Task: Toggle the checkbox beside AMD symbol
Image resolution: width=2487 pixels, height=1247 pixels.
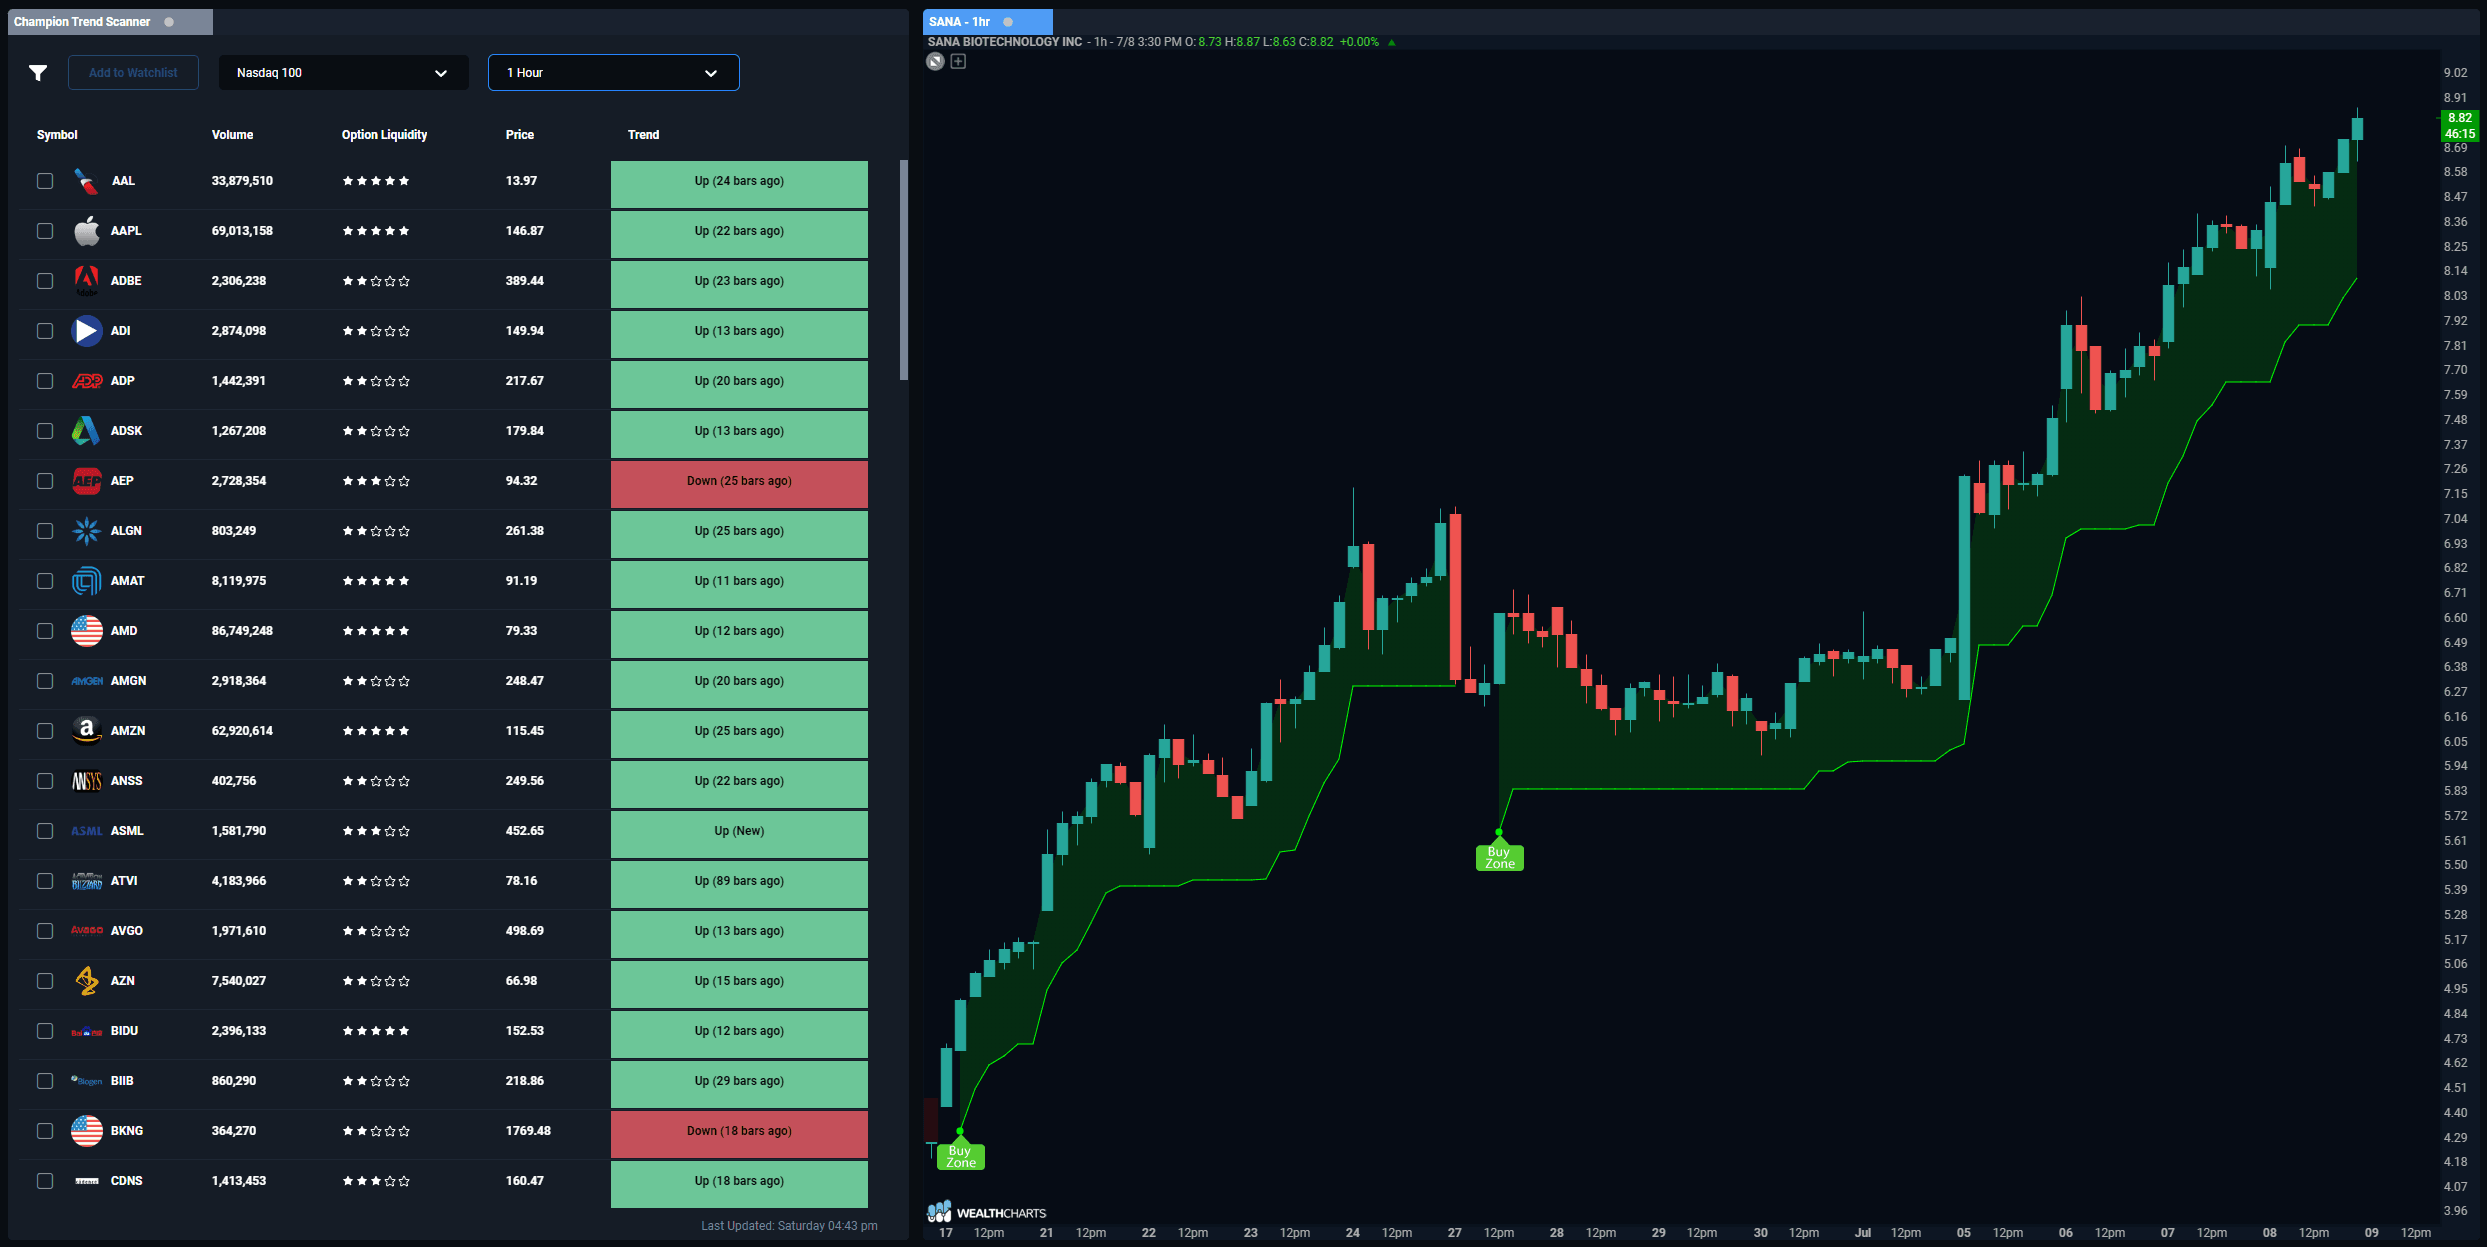Action: click(x=45, y=630)
